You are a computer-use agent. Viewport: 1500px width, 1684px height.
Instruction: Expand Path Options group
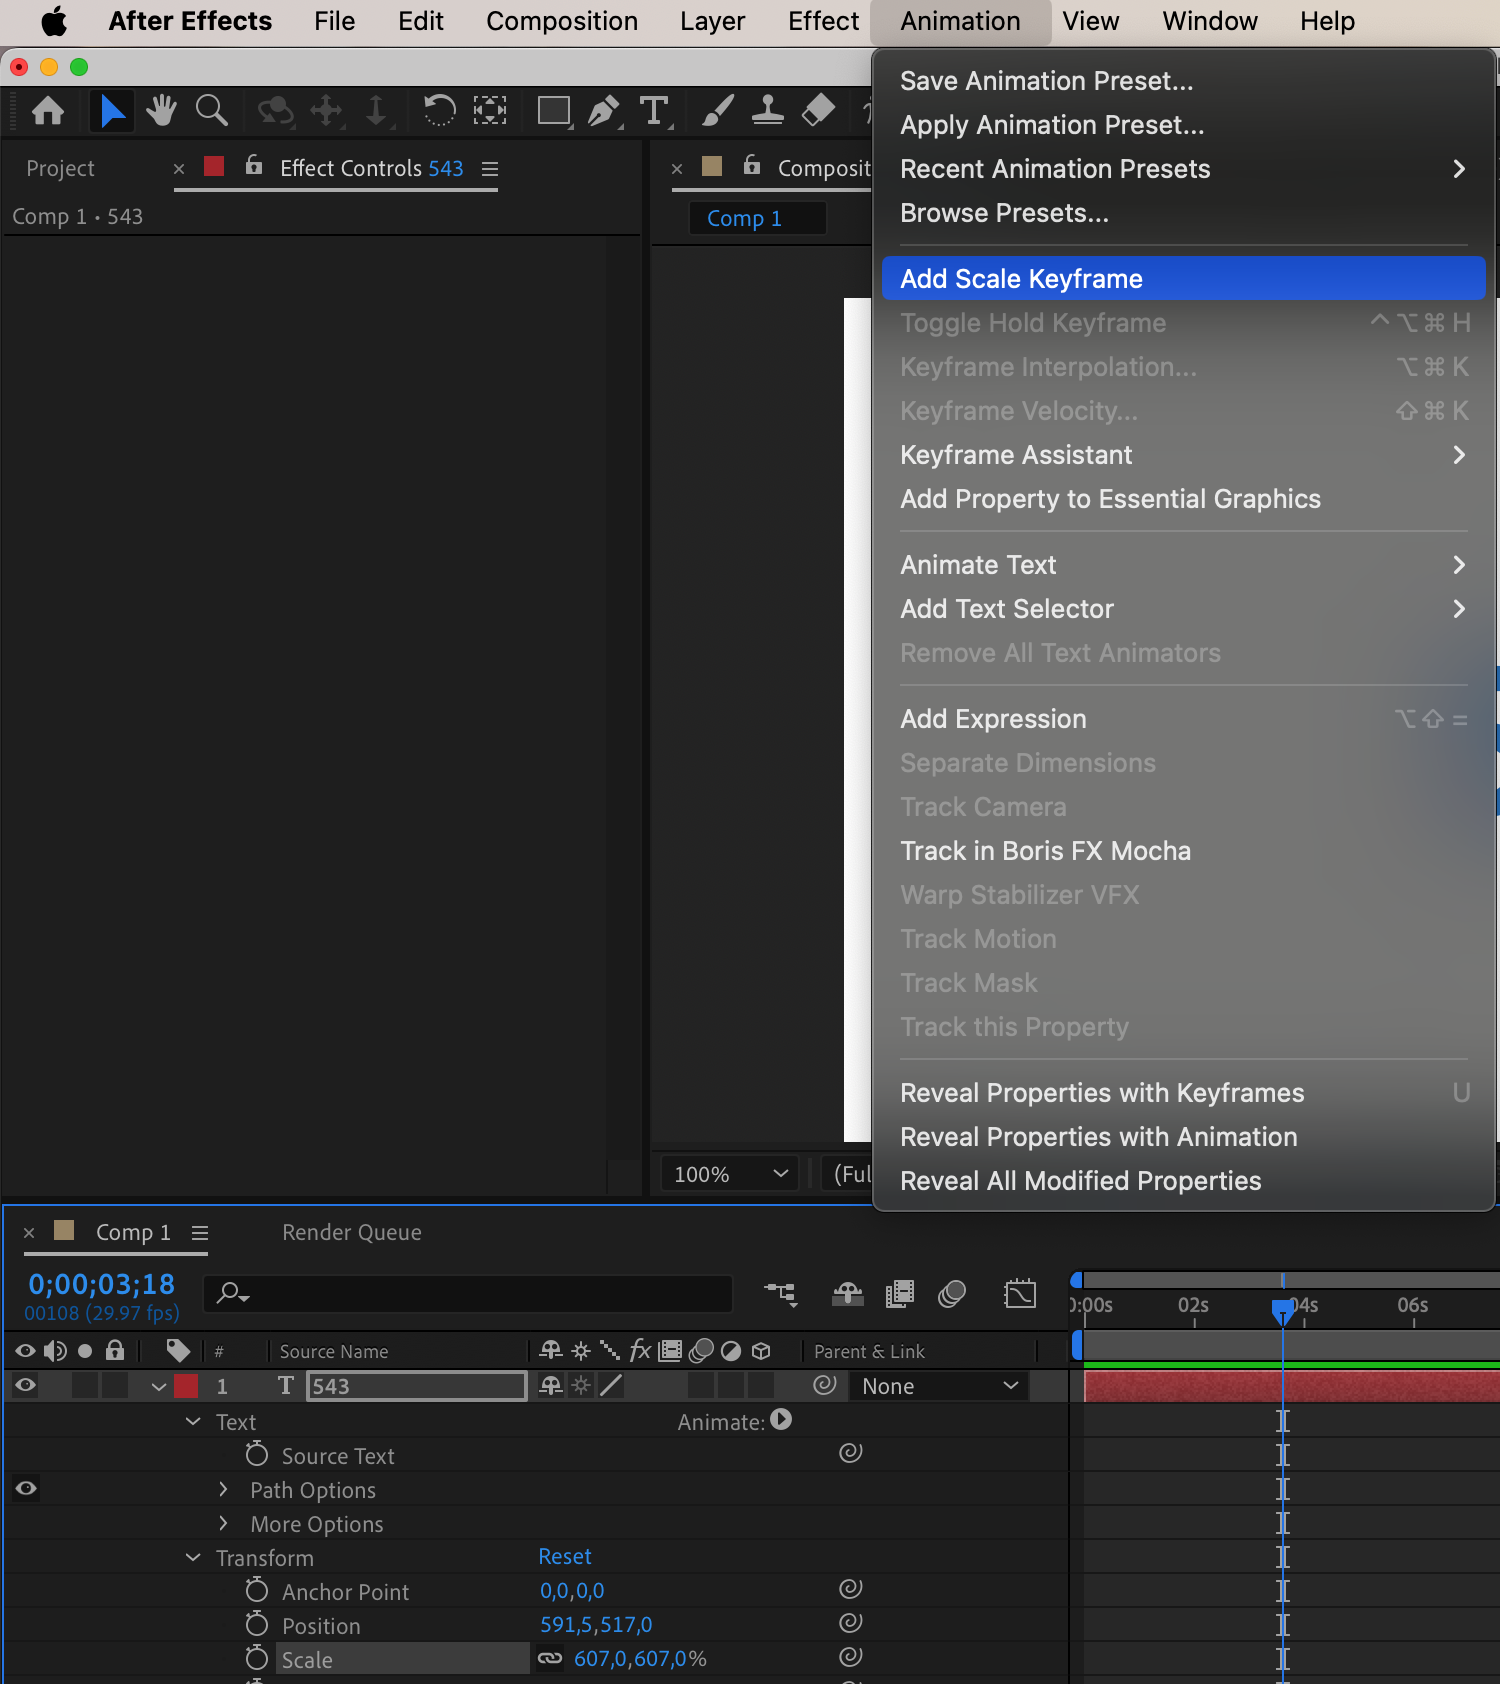pos(224,1490)
